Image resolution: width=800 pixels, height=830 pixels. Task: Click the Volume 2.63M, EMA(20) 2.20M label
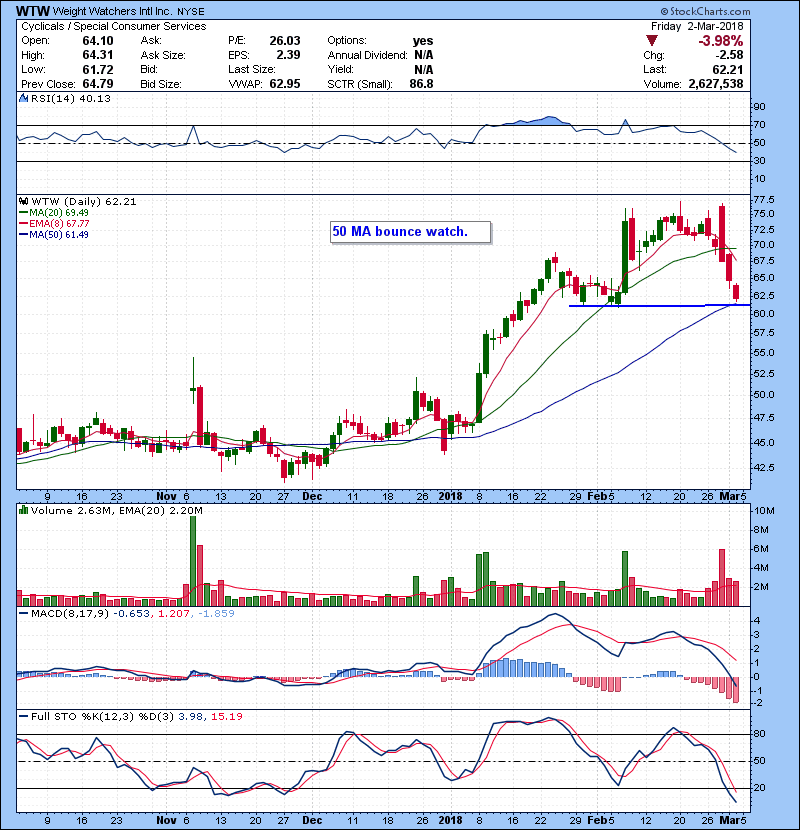pyautogui.click(x=116, y=510)
